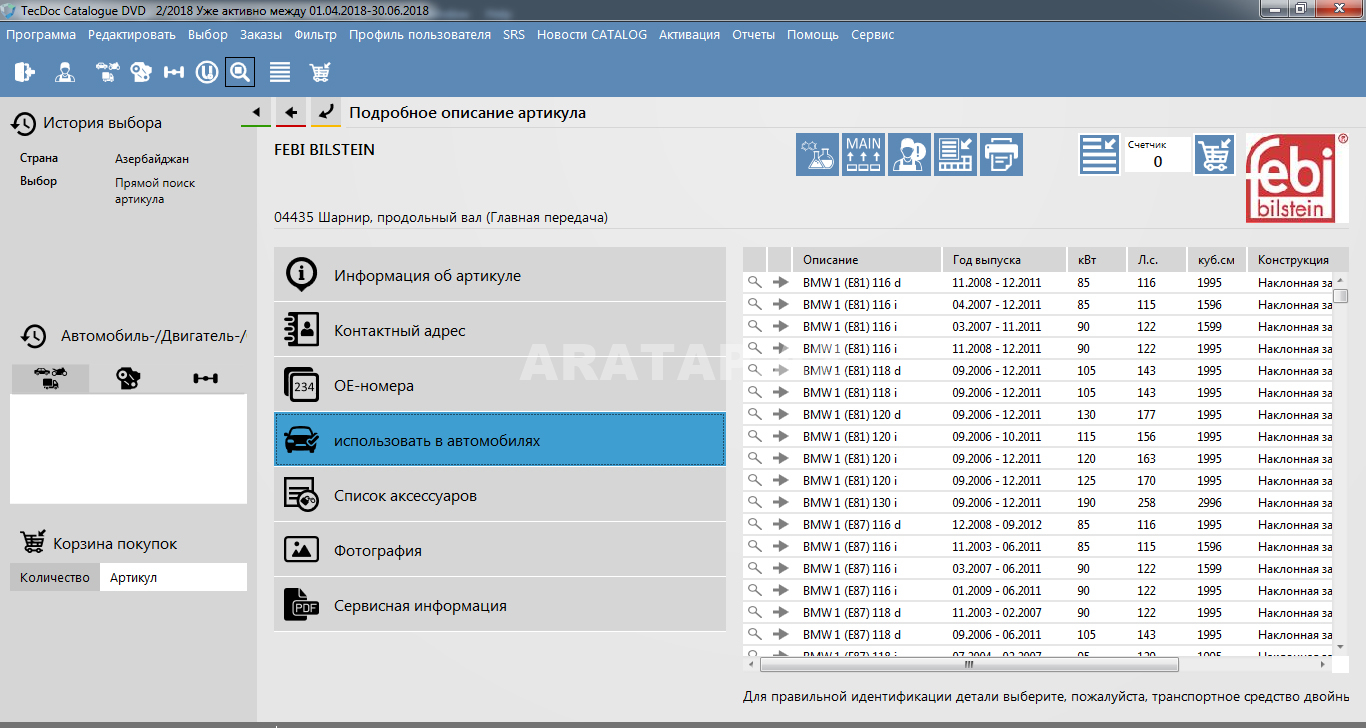The width and height of the screenshot is (1366, 728).
Task: Open the Новости CATALOG menu
Action: [592, 34]
